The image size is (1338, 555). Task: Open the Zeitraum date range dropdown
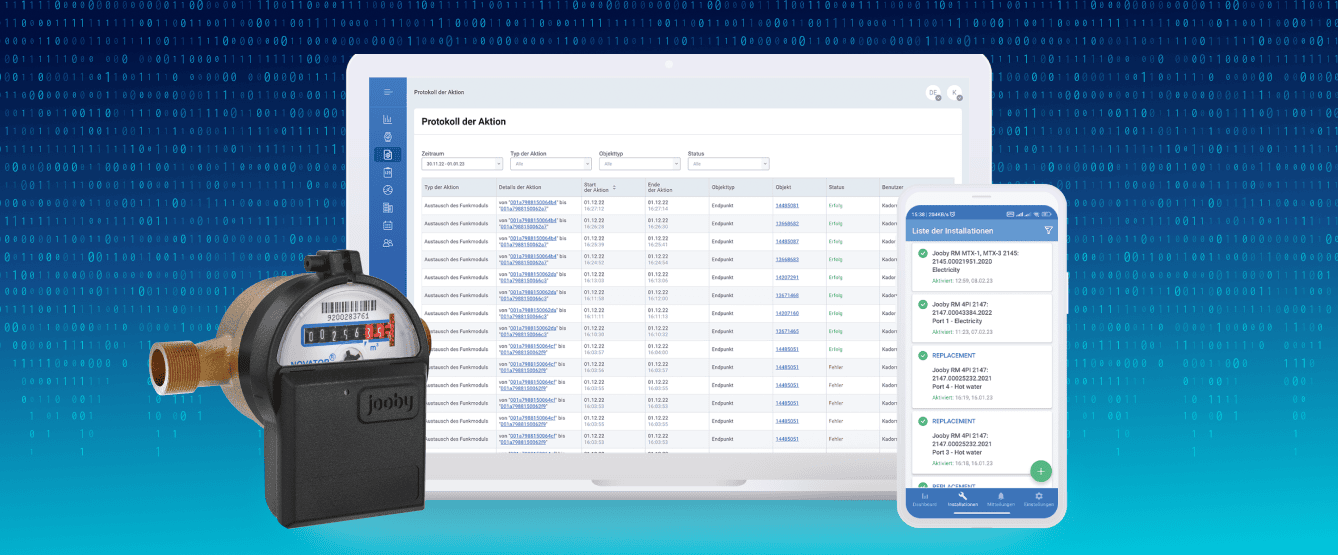coord(462,164)
